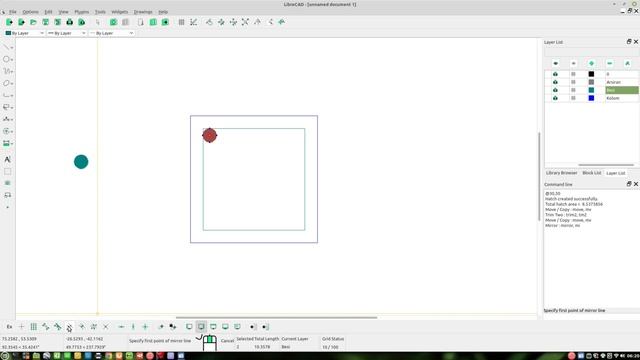Toggle visibility of layer 0
This screenshot has width=640, height=360.
(x=555, y=74)
